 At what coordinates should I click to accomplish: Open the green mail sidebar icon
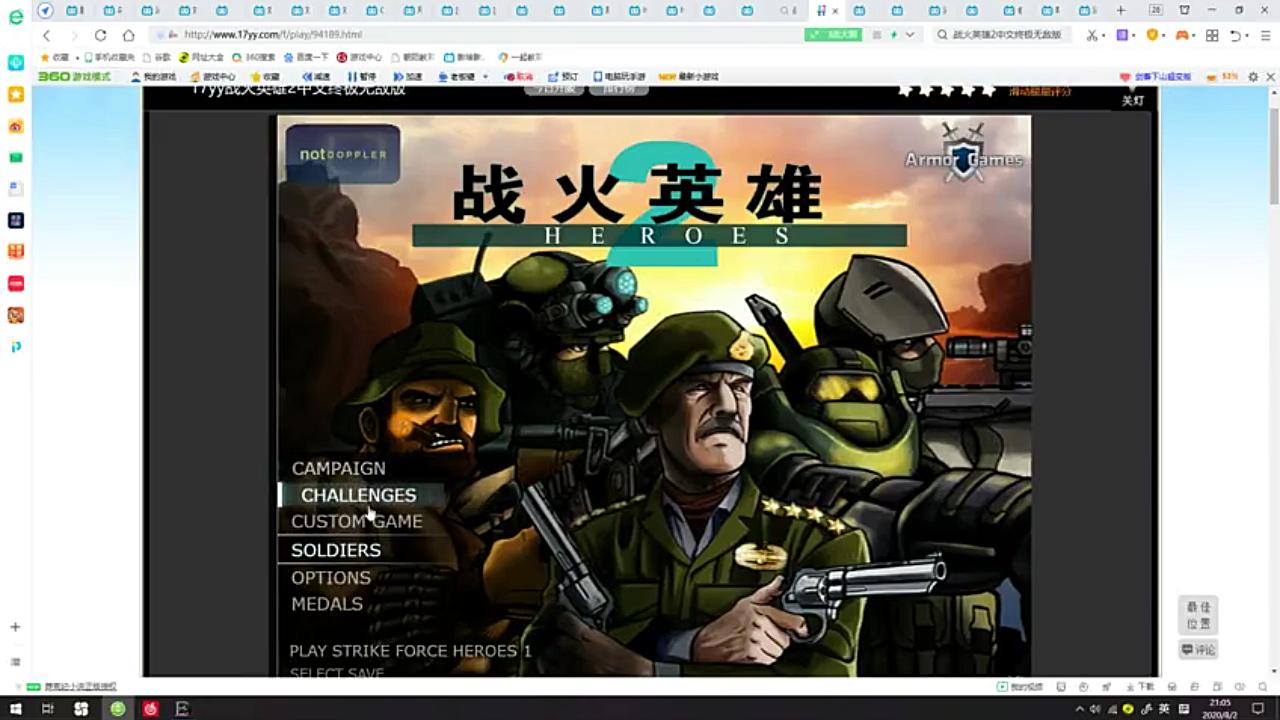coord(15,157)
